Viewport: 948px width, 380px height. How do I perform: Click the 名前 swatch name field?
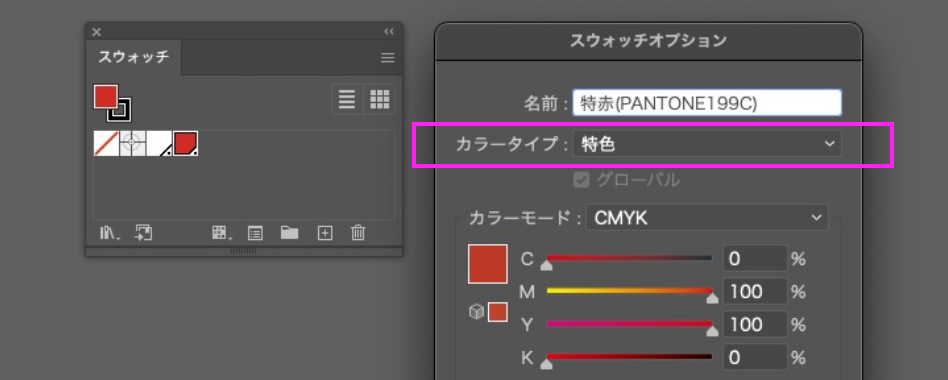[707, 103]
